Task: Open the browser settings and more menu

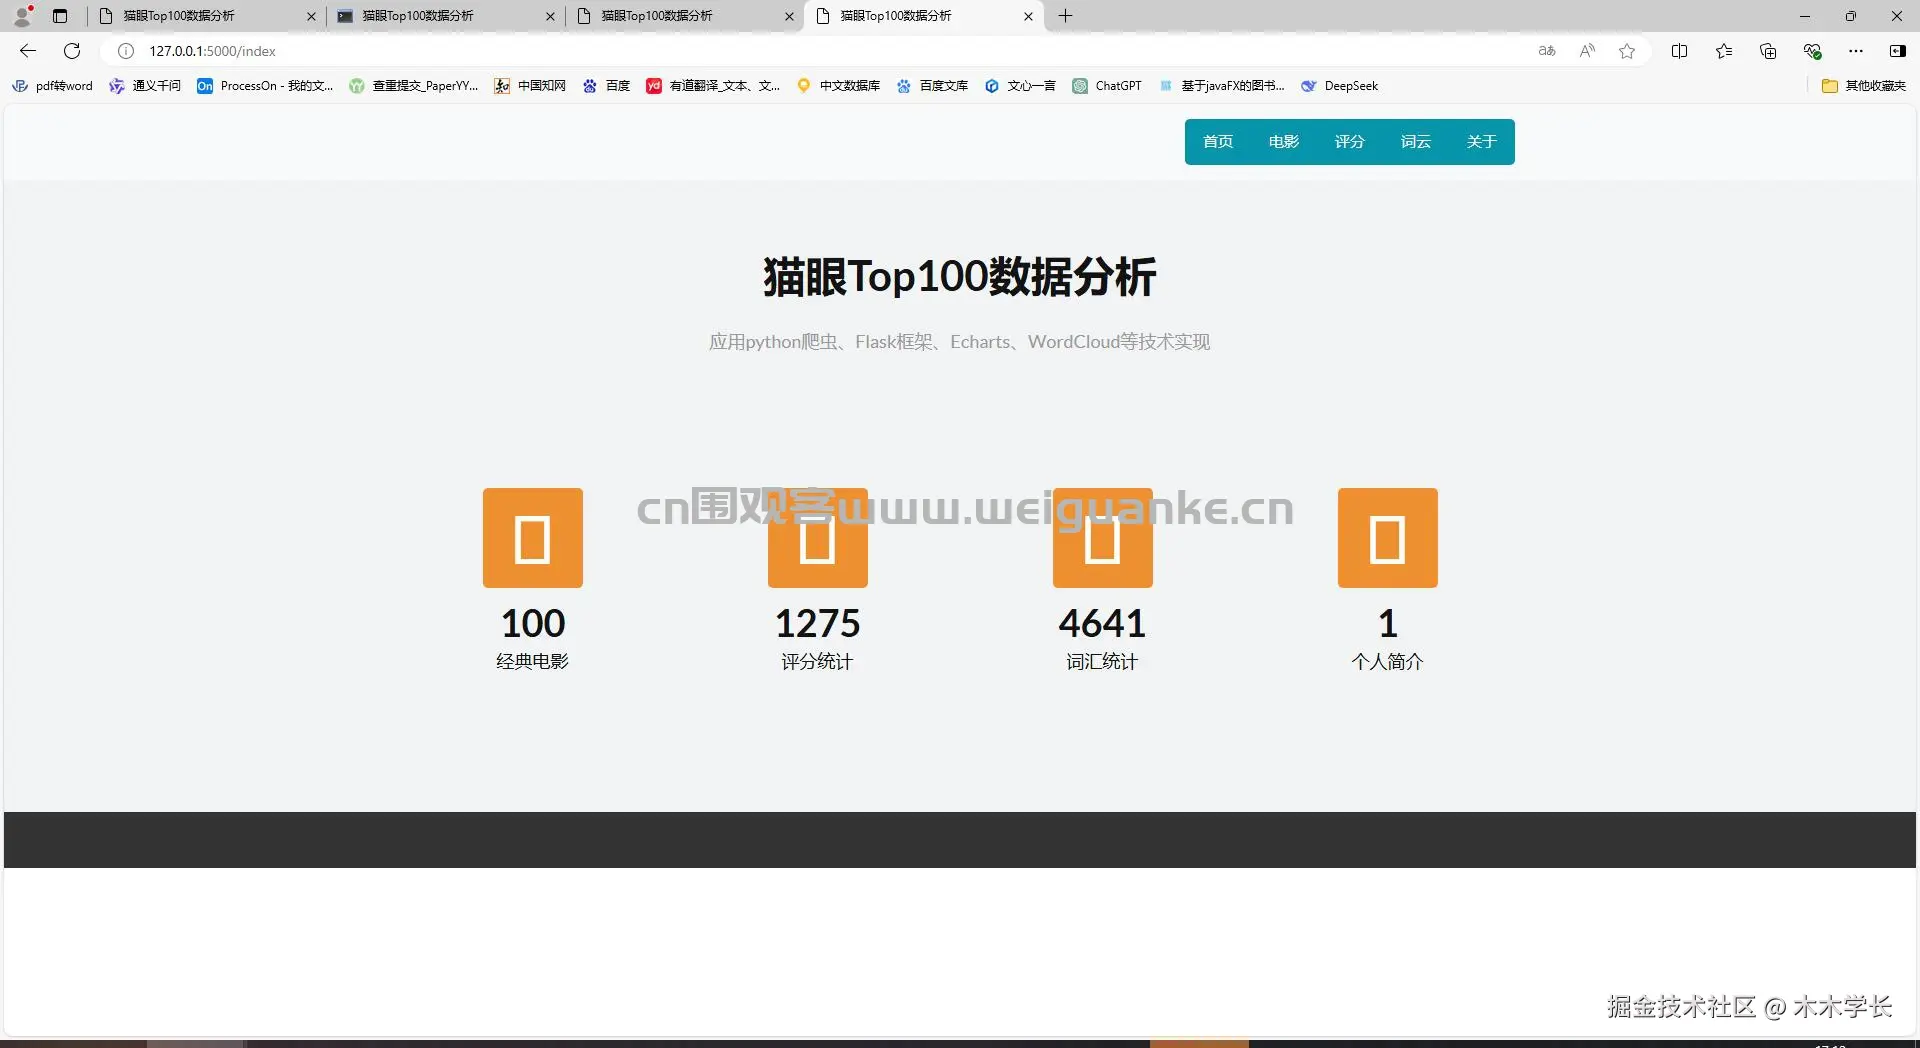Action: pos(1856,51)
